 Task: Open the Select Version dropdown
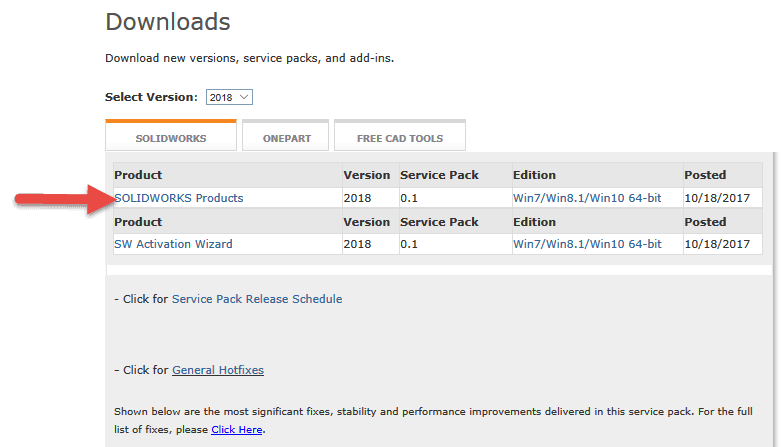point(229,97)
